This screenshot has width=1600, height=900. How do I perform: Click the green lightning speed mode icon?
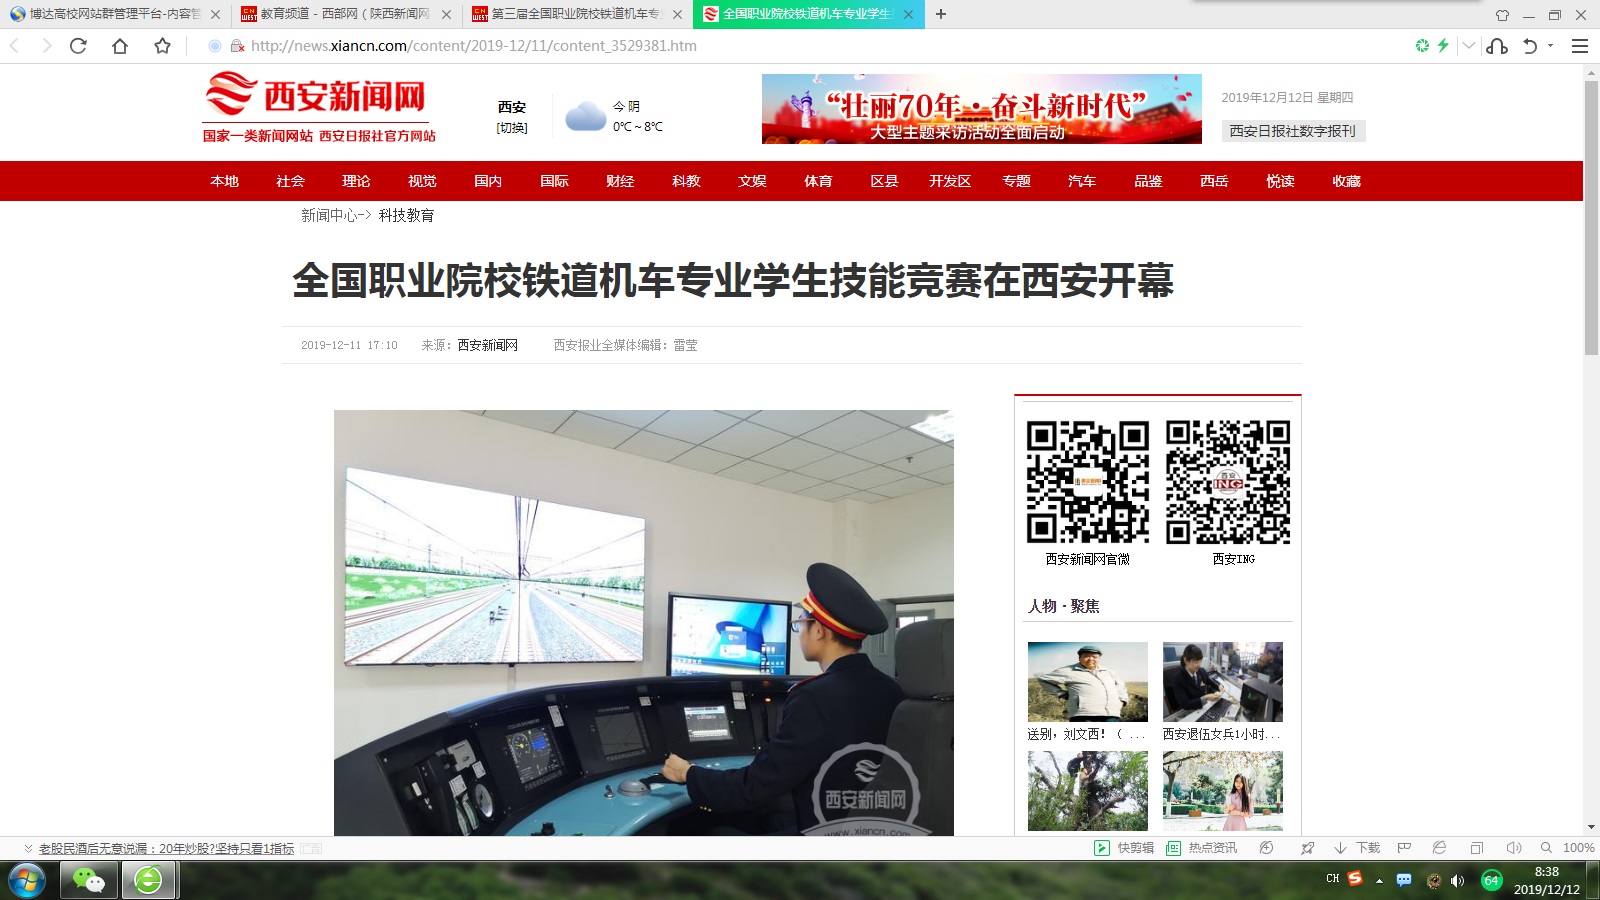[1443, 46]
